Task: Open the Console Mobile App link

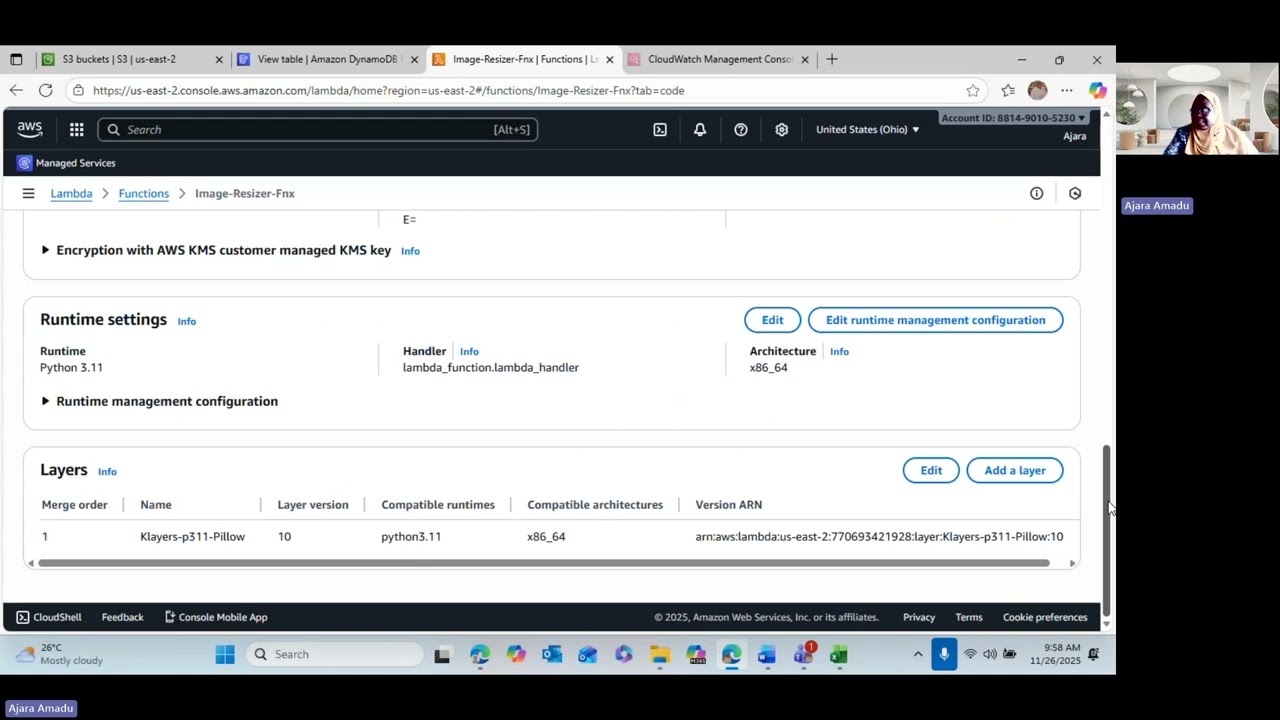Action: 216,617
